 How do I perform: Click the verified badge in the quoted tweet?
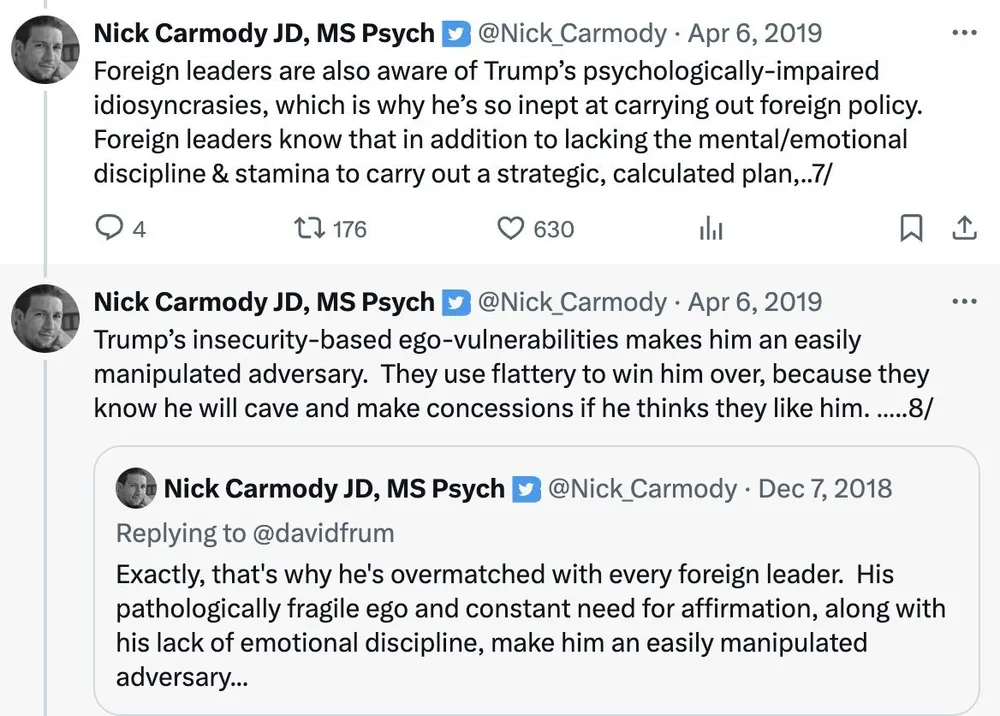[x=525, y=489]
